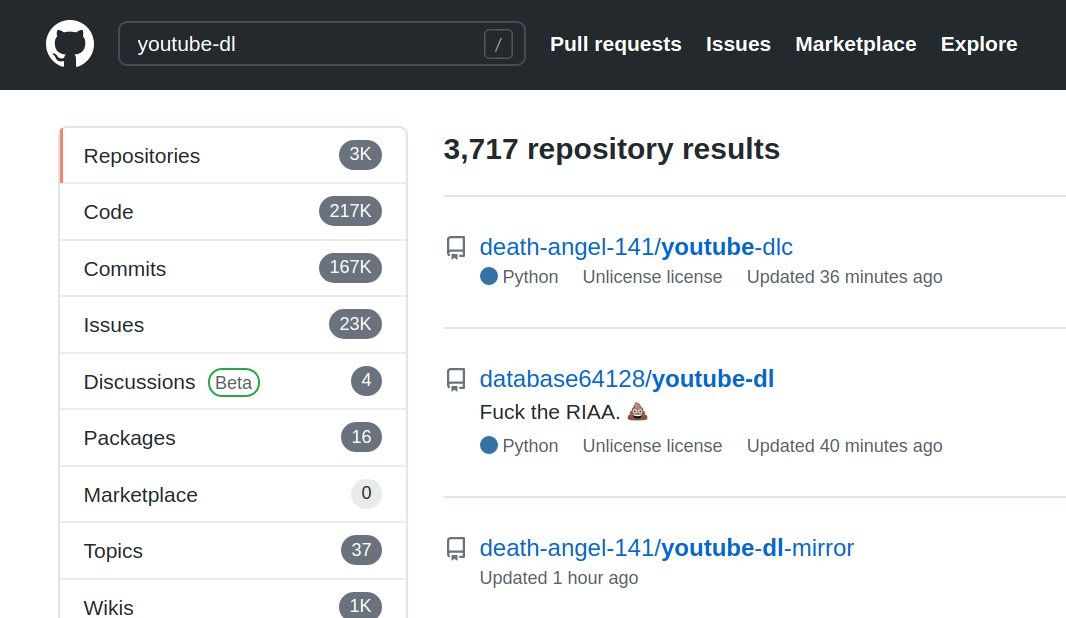Screen dimensions: 1066x618
Task: Select the Topics results filter
Action: [233, 551]
